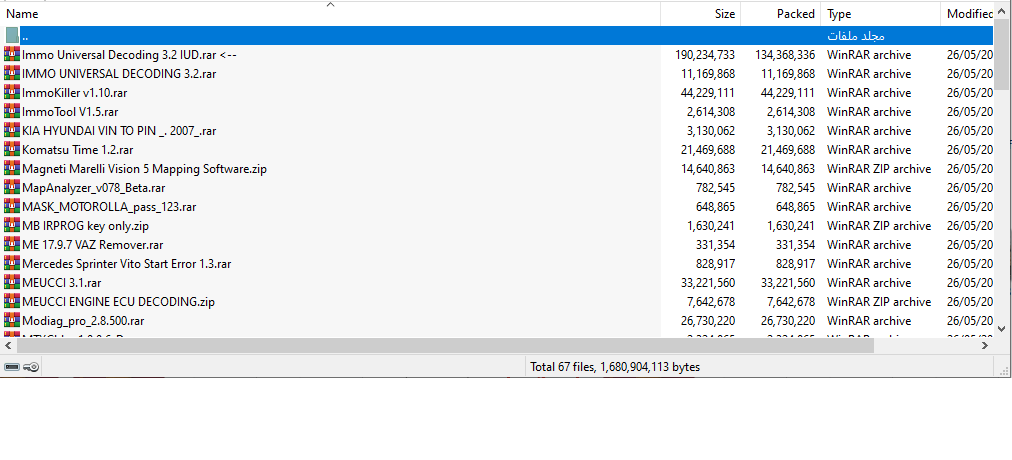The width and height of the screenshot is (1012, 460).
Task: Click the icon of Komatsu Time 1.2.rar
Action: (12, 150)
